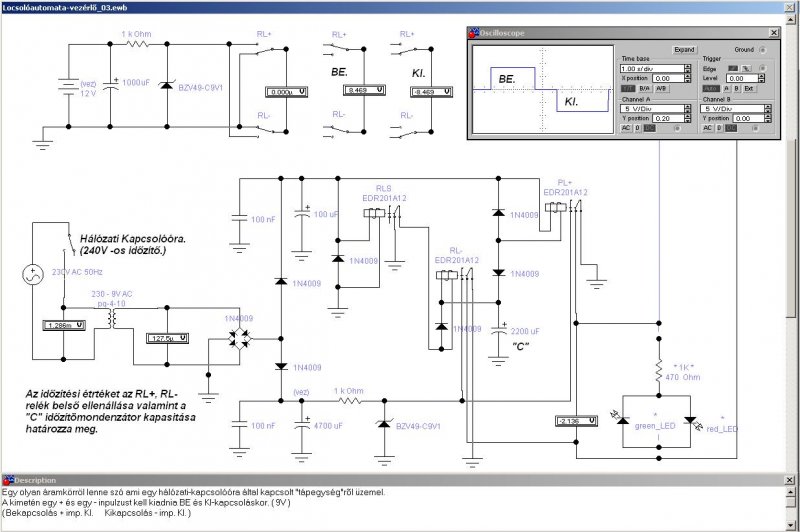Select the RLS EDR201A12 relay symbol
Screen dimensions: 800x532
[382, 213]
